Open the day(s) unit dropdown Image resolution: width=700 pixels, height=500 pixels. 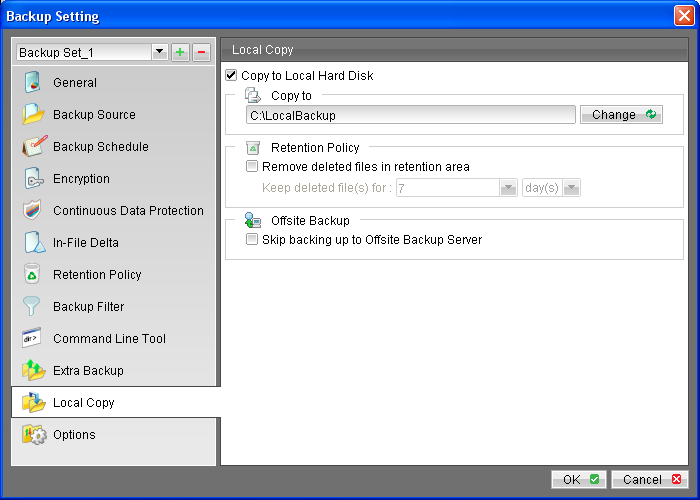coord(571,187)
